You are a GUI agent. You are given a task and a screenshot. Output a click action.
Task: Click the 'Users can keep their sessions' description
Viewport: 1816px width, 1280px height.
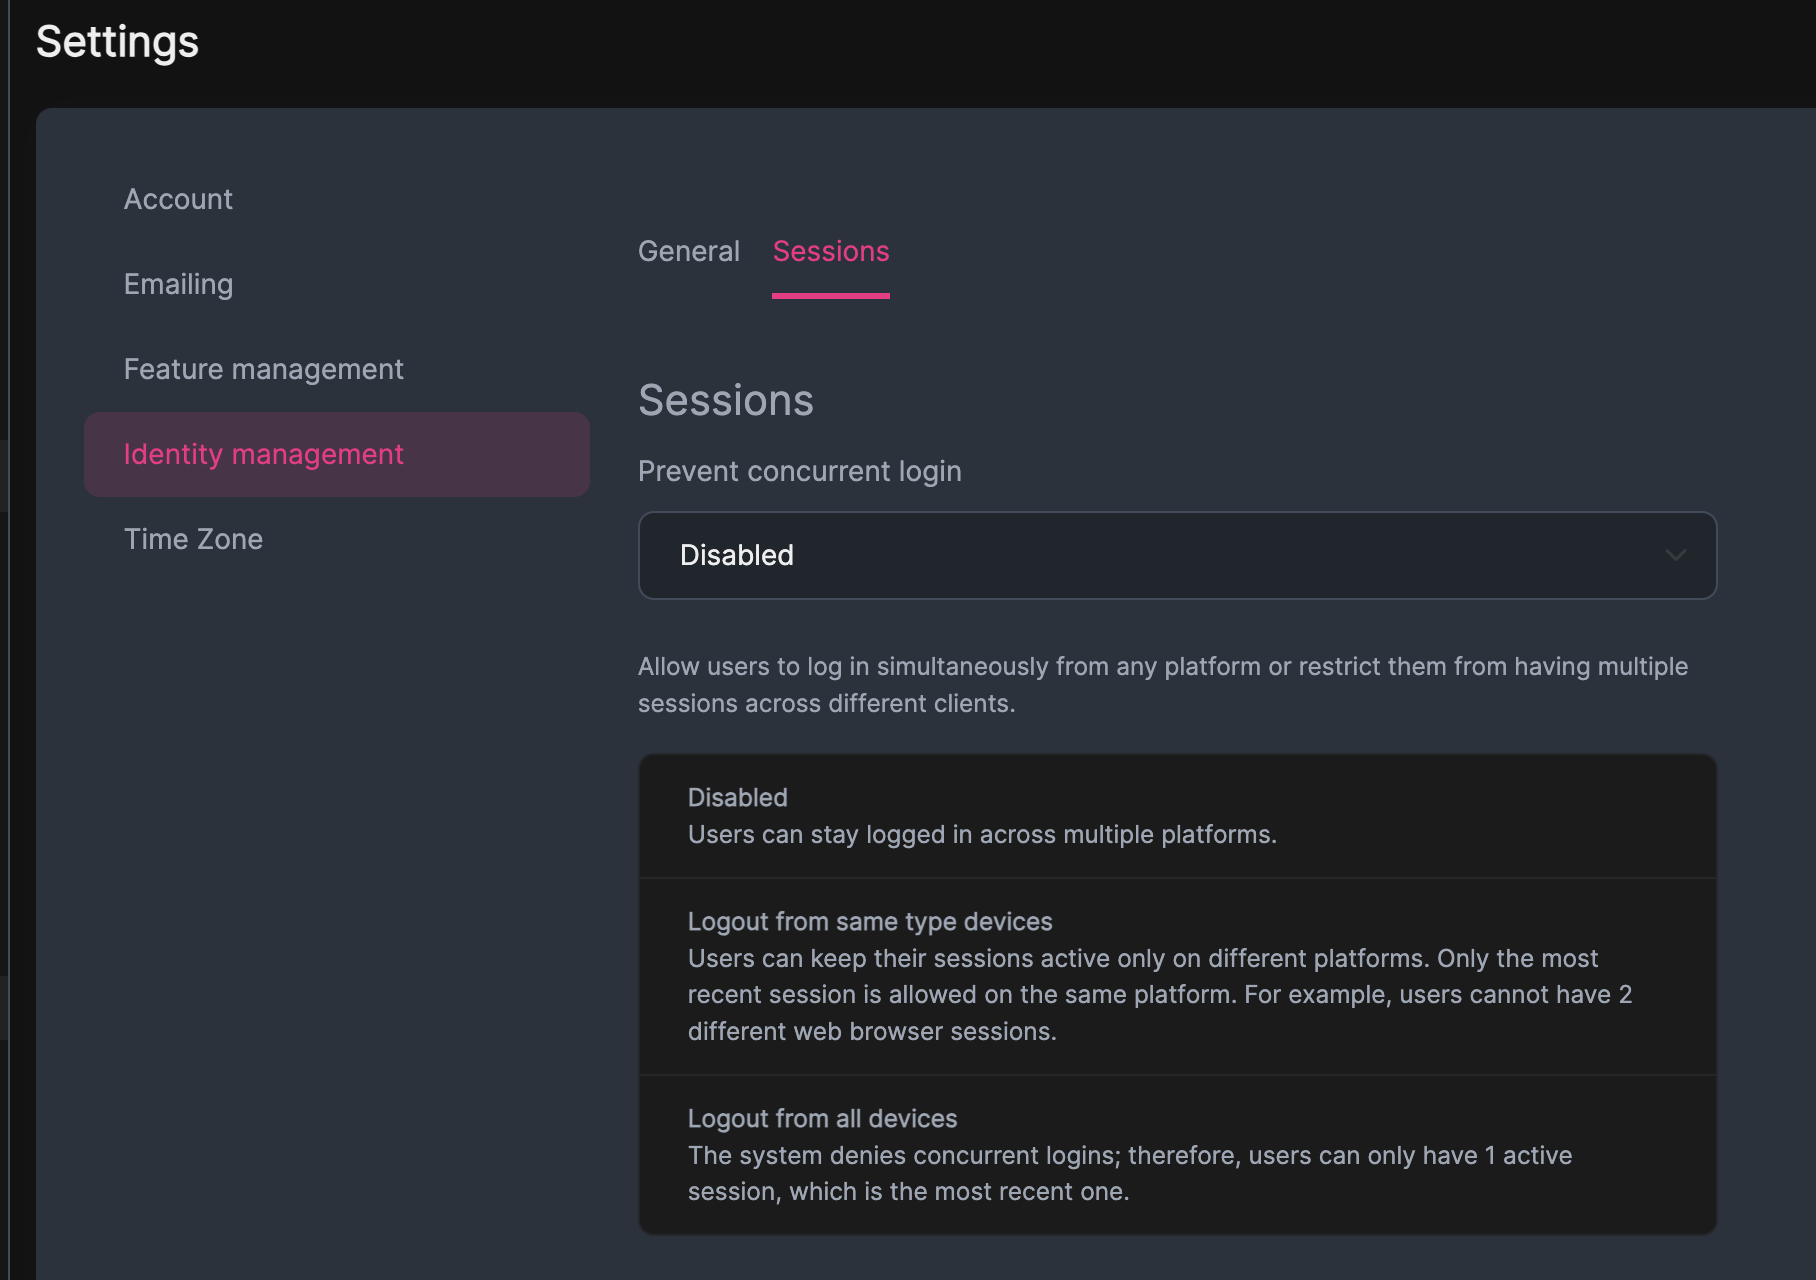(x=1159, y=994)
